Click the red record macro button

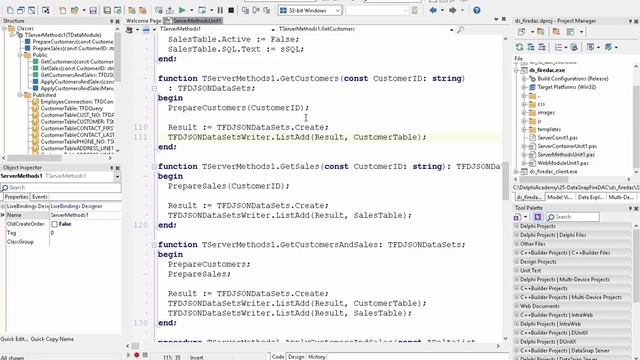tap(137, 355)
